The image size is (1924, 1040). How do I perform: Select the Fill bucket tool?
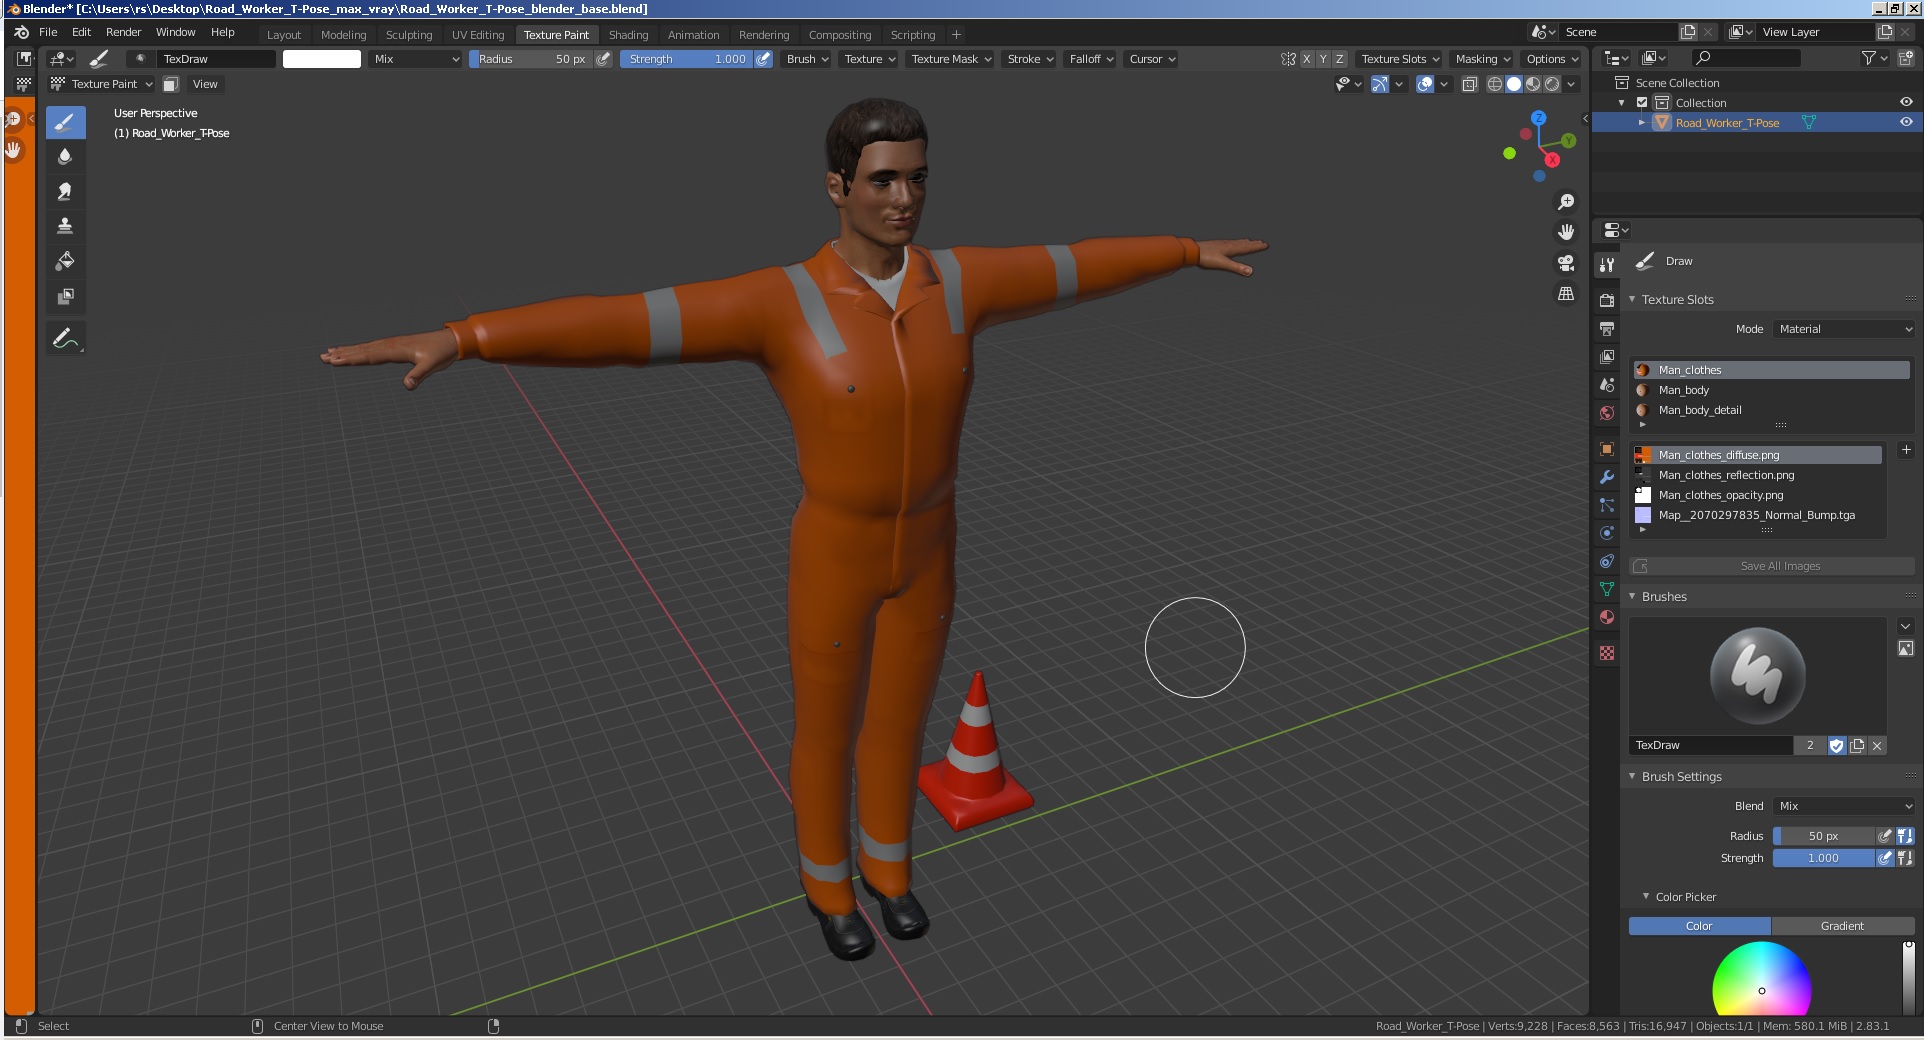click(65, 261)
